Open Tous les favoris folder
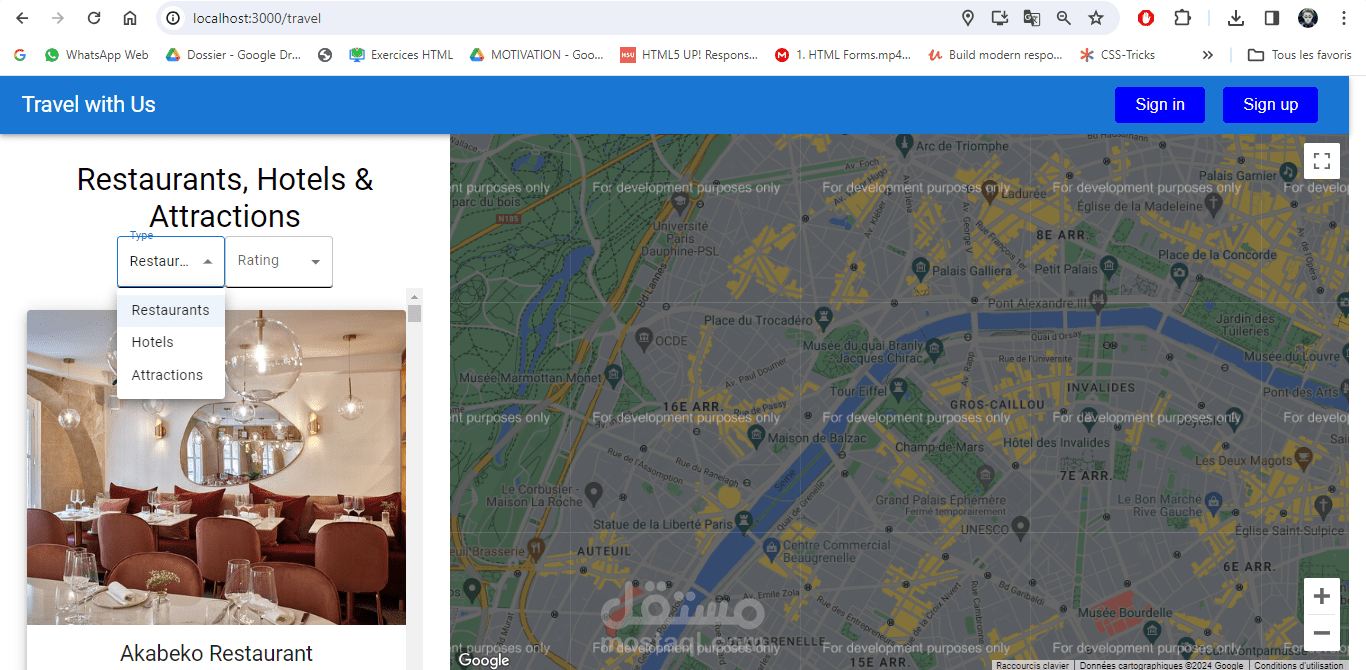Screen dimensions: 1366x670 coord(1299,55)
